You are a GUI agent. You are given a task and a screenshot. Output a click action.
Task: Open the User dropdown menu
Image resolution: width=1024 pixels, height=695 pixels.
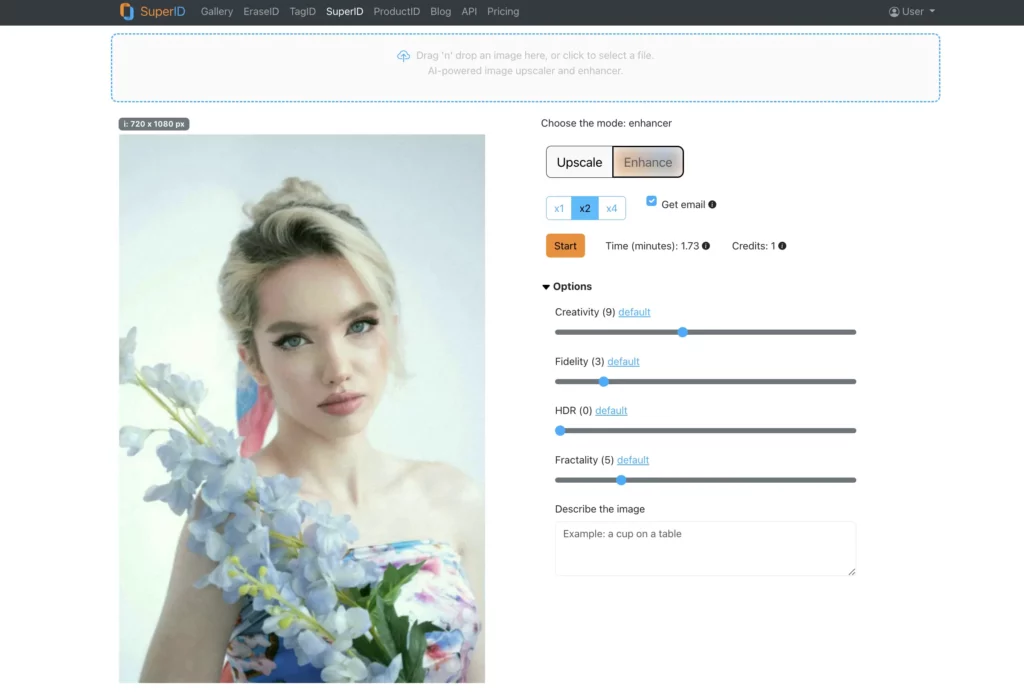point(911,11)
